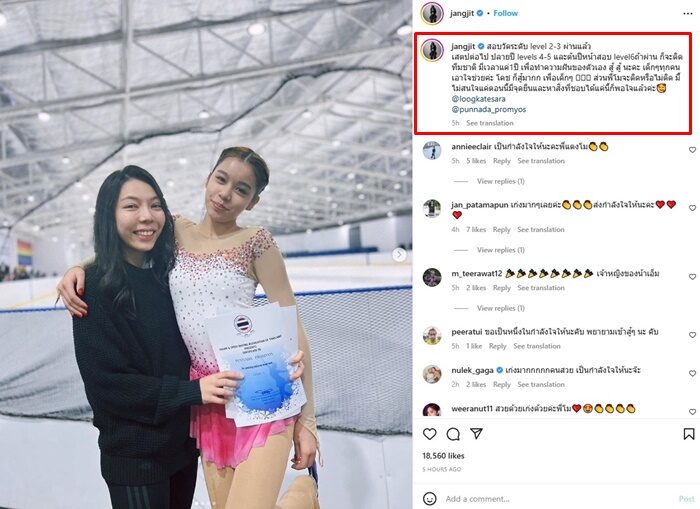Viewport: 700px width, 509px height.
Task: Like jan_patamapun's comment with the heart
Action: (x=692, y=208)
